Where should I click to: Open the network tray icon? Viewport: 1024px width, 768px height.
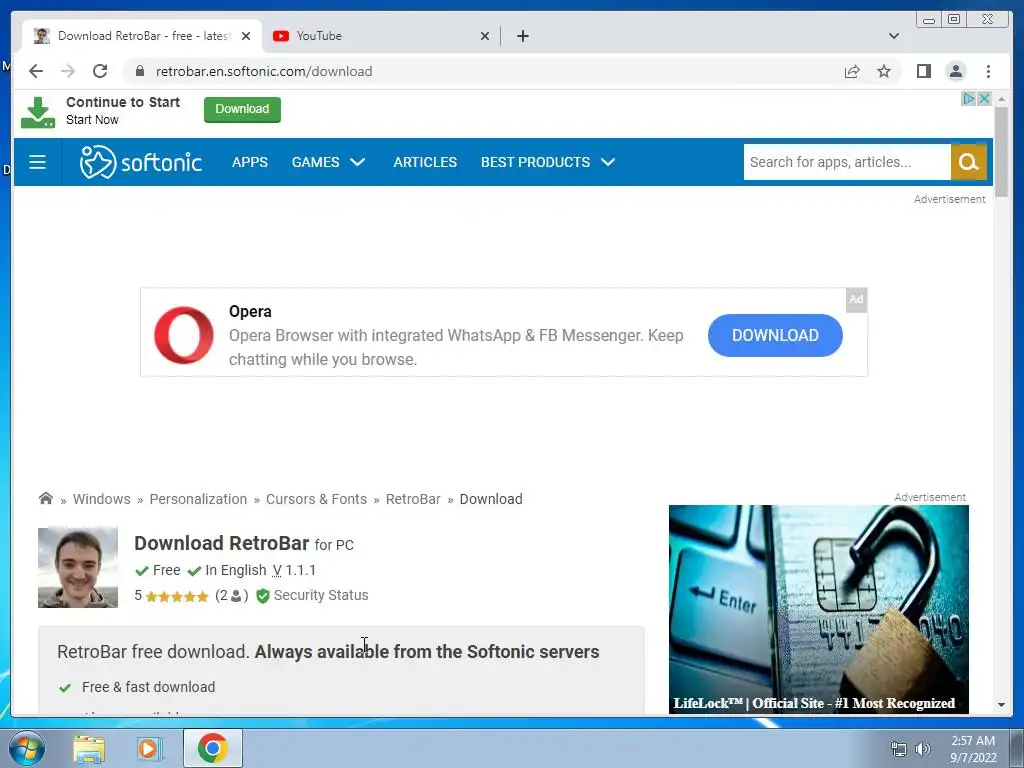coord(899,749)
